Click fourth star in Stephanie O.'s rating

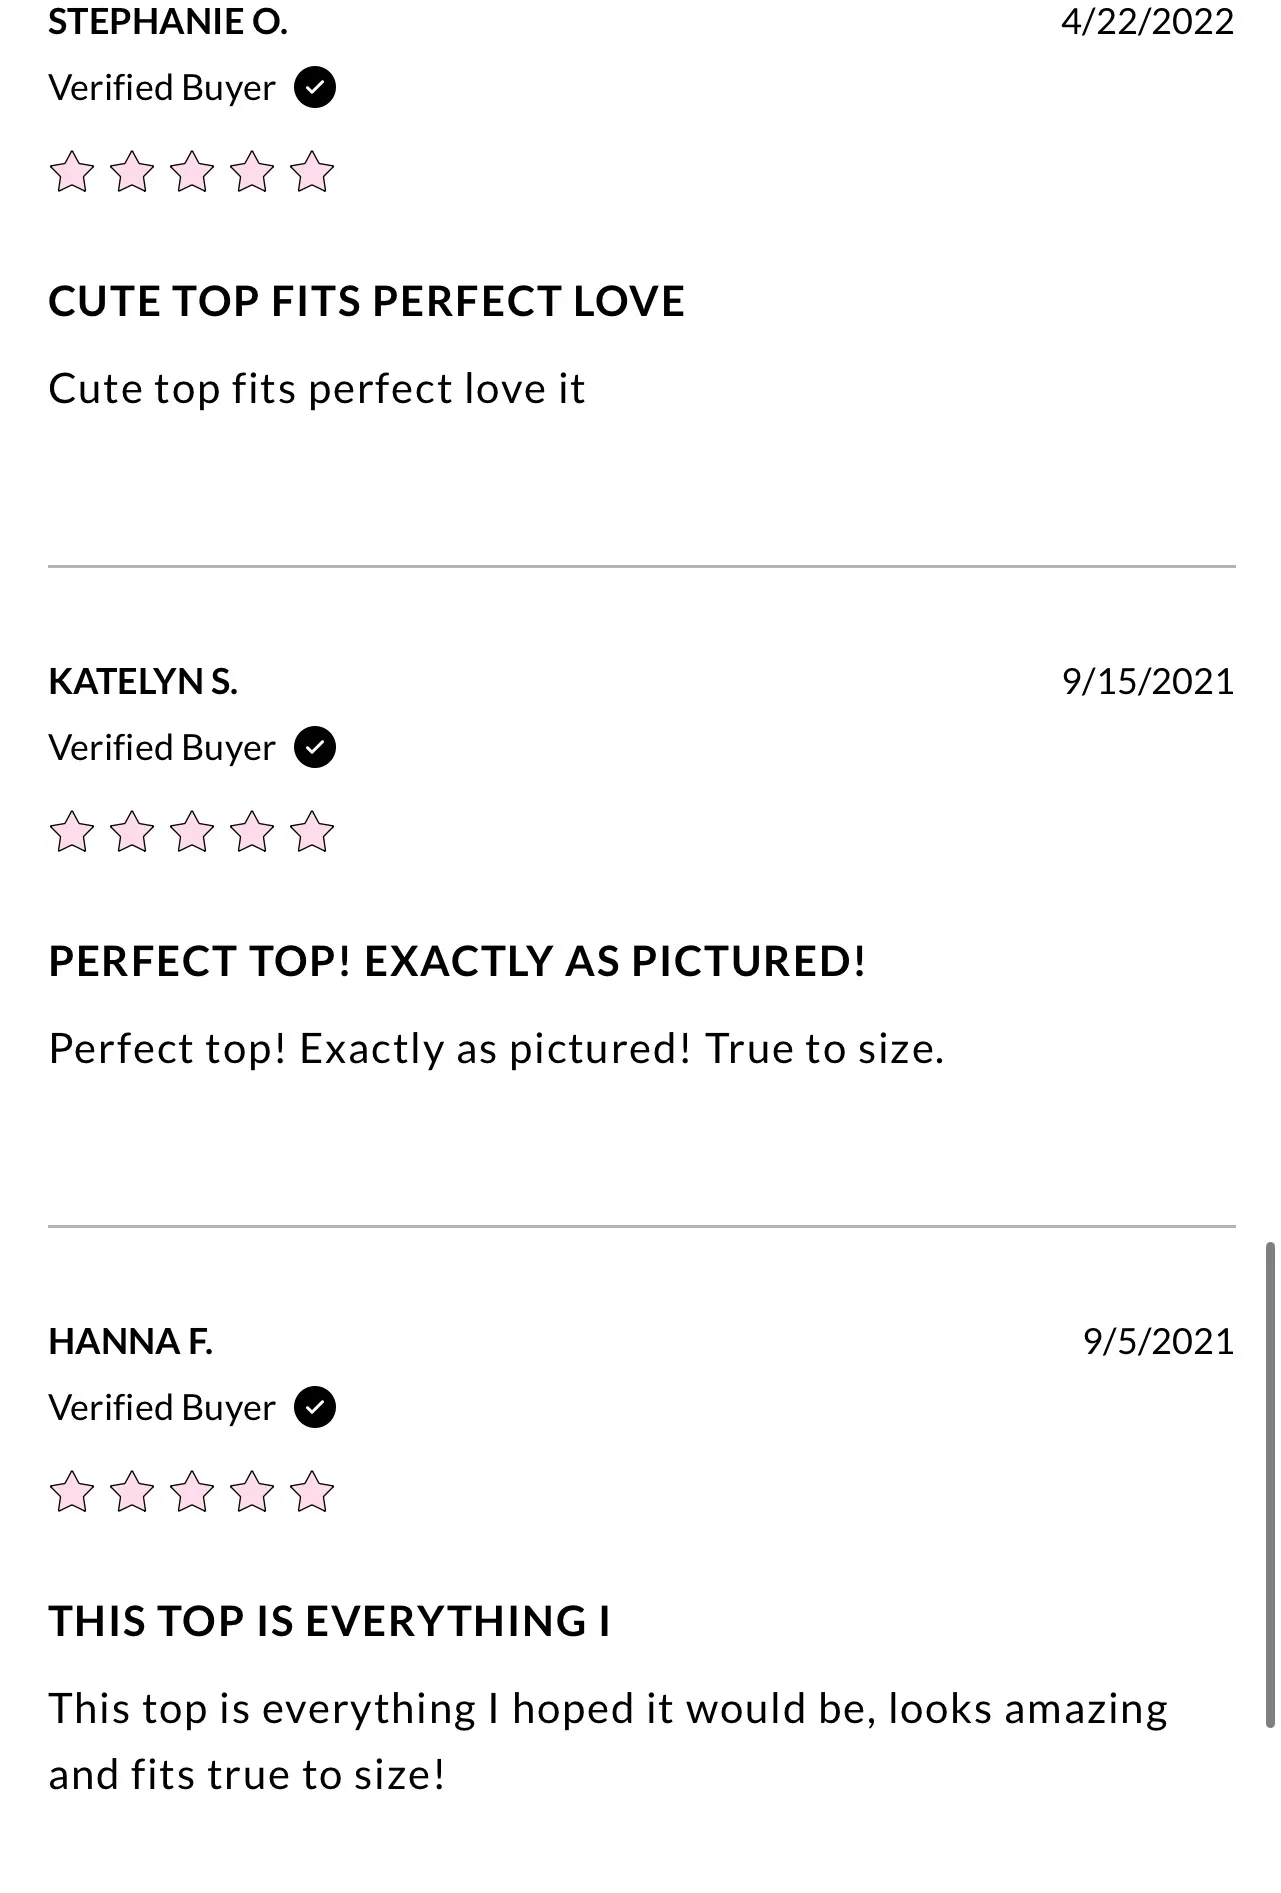point(252,172)
